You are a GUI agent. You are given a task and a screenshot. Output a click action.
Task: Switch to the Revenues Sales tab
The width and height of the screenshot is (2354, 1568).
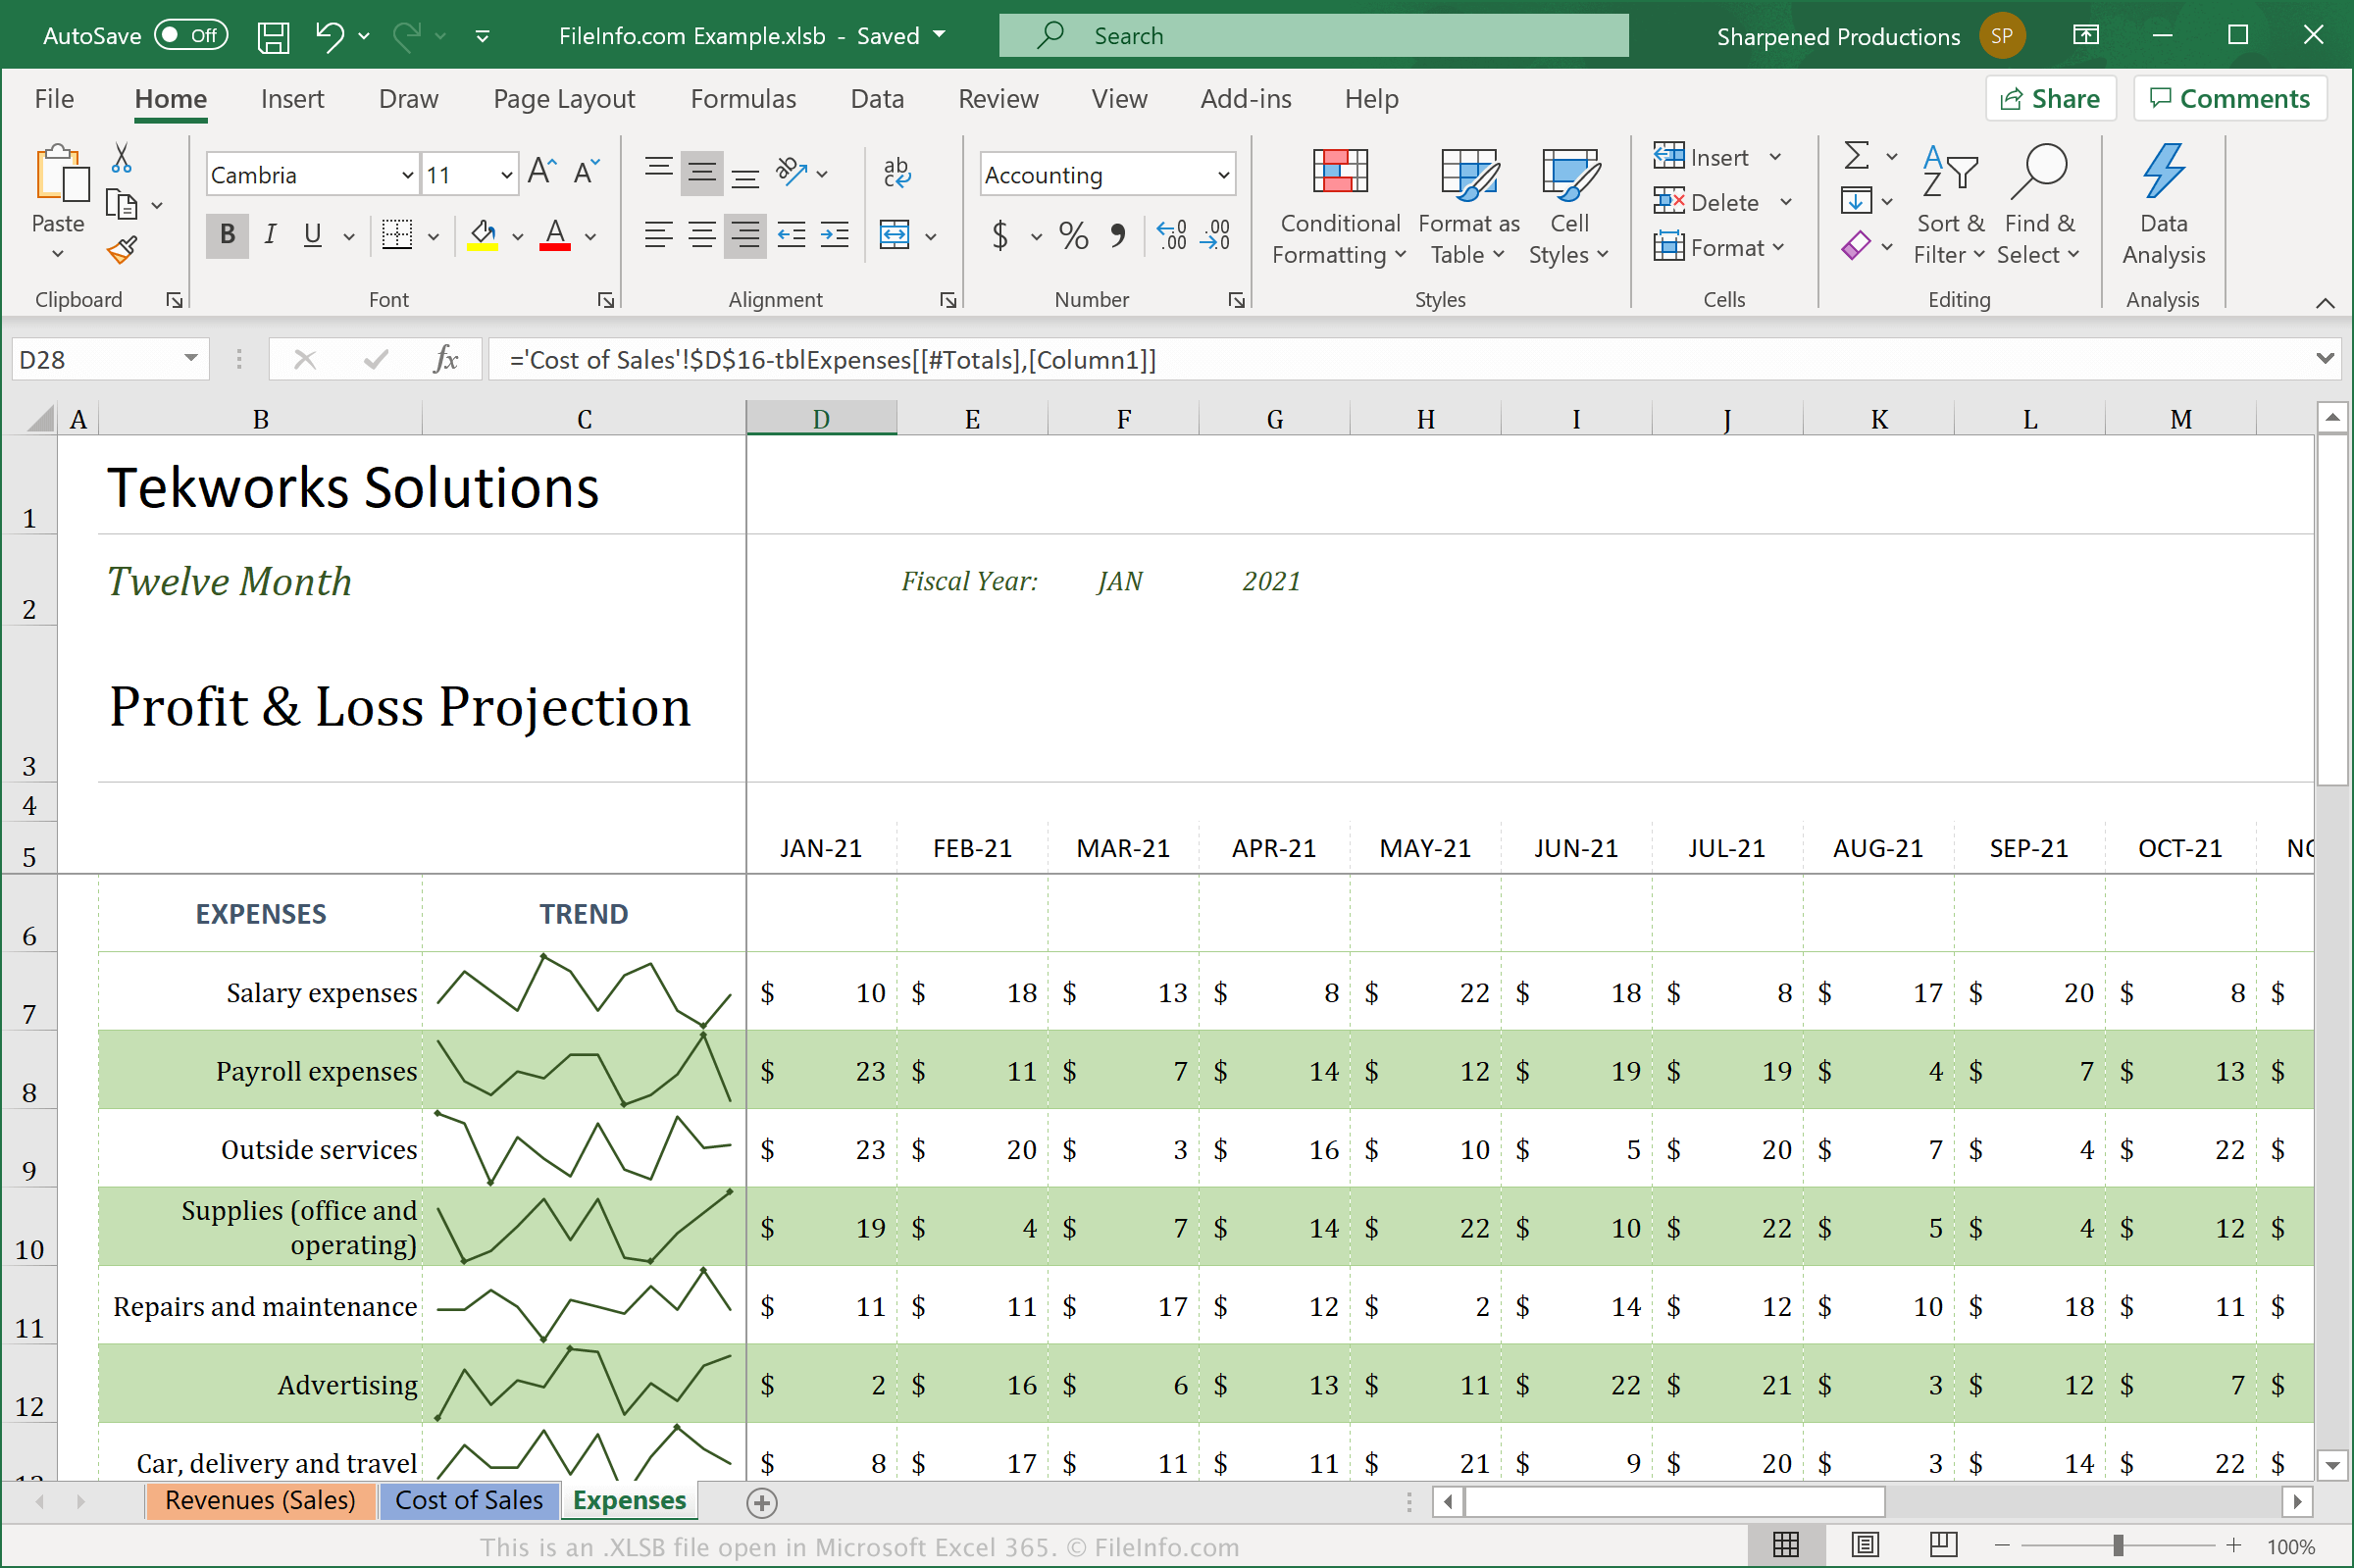pos(261,1499)
